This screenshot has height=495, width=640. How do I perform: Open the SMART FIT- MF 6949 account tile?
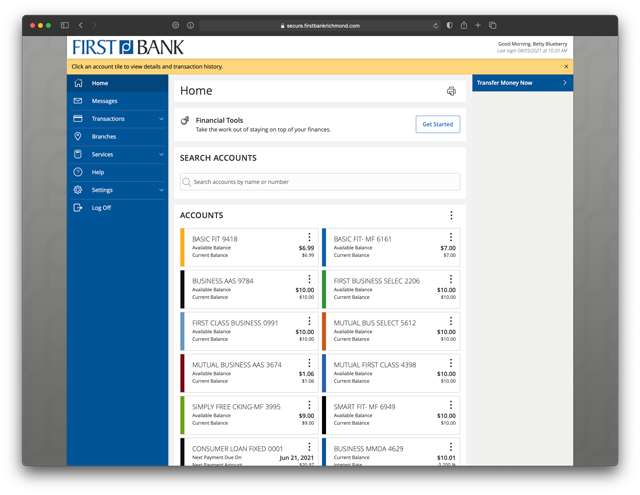click(x=380, y=414)
